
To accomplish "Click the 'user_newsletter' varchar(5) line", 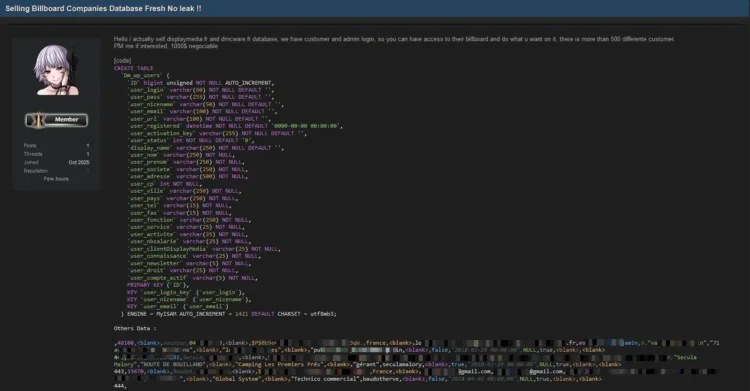I will (x=189, y=263).
